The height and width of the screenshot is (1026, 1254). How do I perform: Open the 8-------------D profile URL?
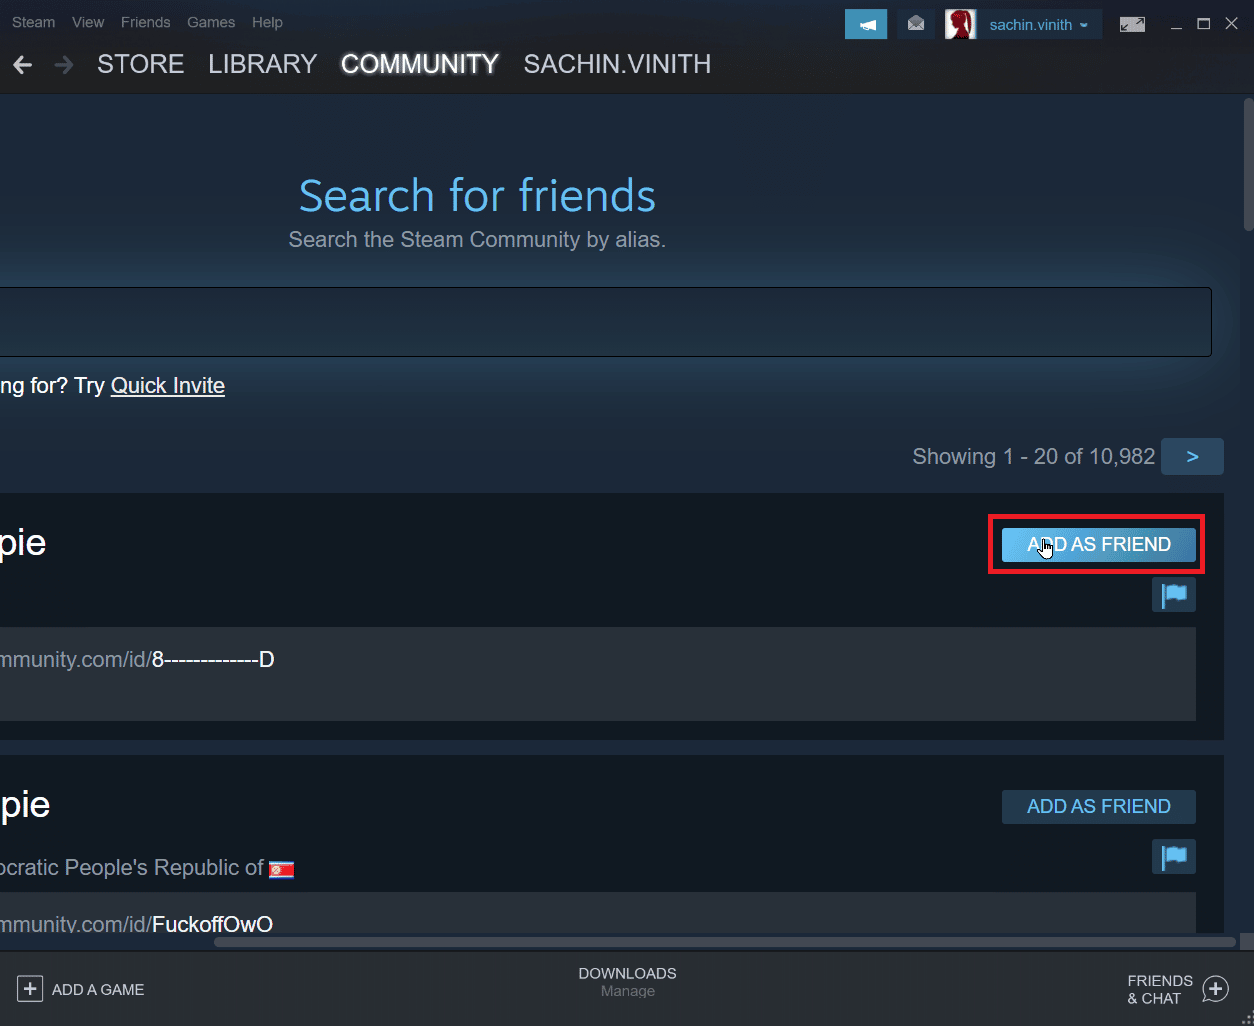click(x=137, y=660)
